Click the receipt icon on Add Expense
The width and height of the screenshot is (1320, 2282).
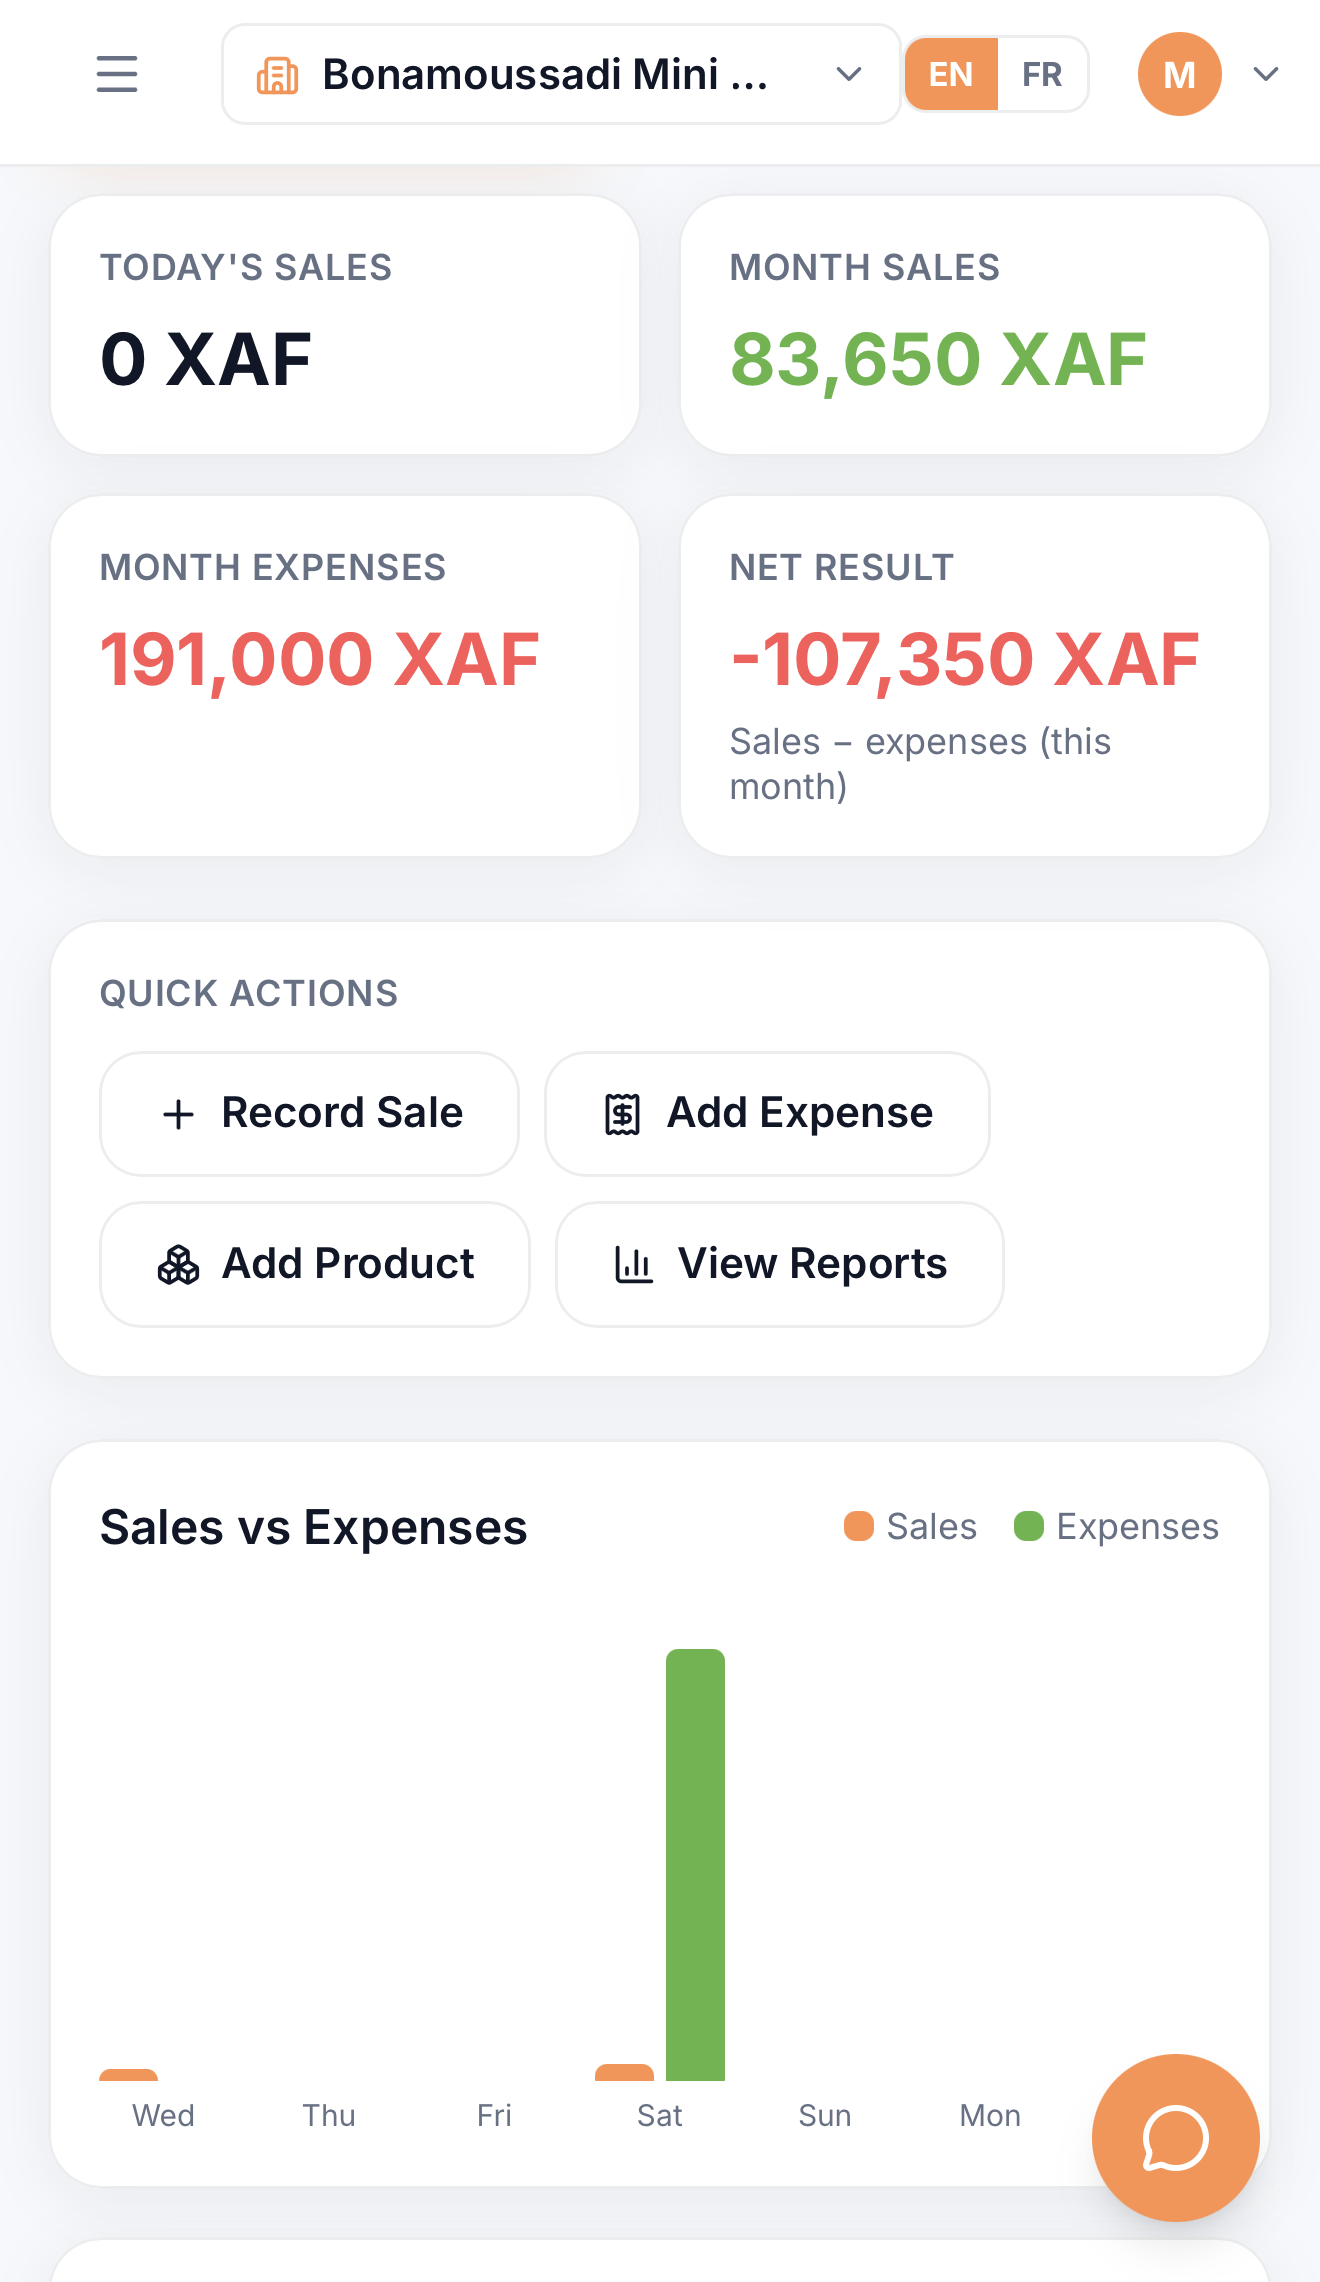tap(622, 1114)
